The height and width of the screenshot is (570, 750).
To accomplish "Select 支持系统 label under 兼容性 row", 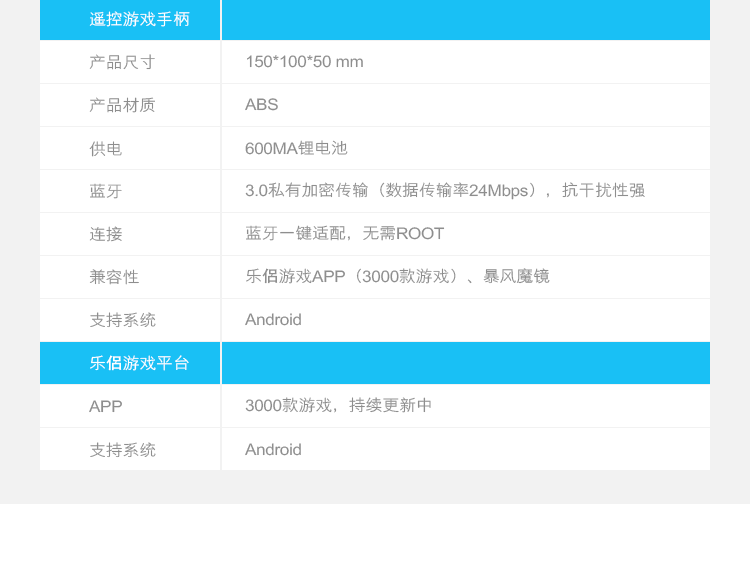I will (x=122, y=320).
